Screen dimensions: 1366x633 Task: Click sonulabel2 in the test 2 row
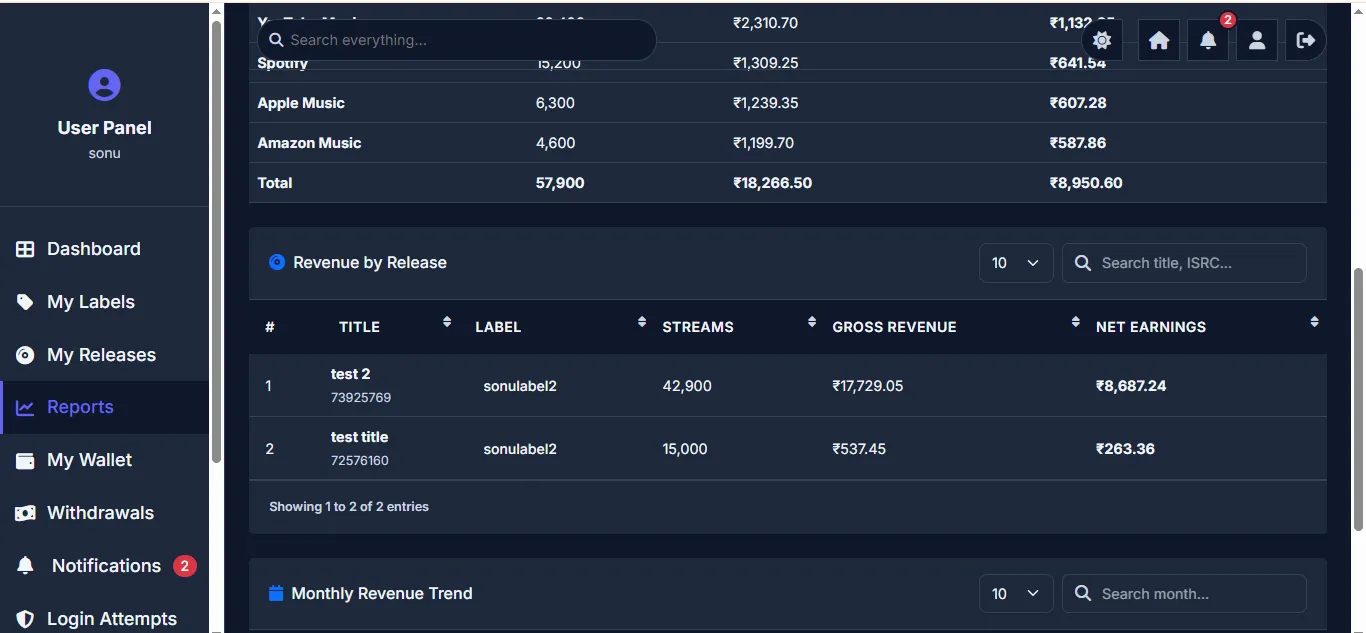pos(520,386)
